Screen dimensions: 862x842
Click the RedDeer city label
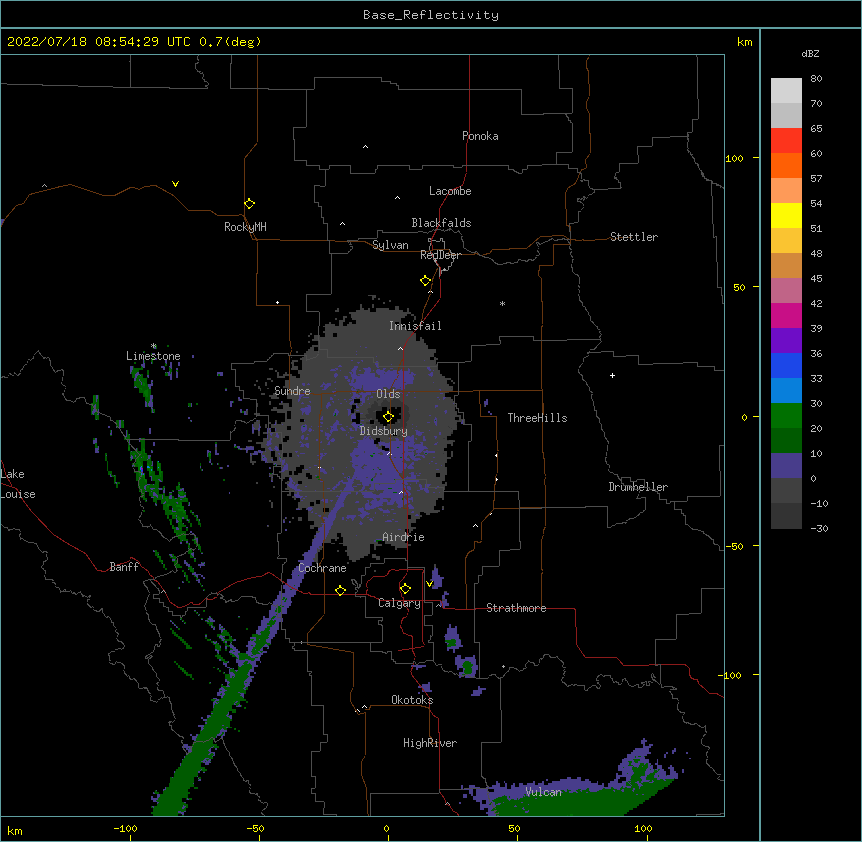(440, 255)
